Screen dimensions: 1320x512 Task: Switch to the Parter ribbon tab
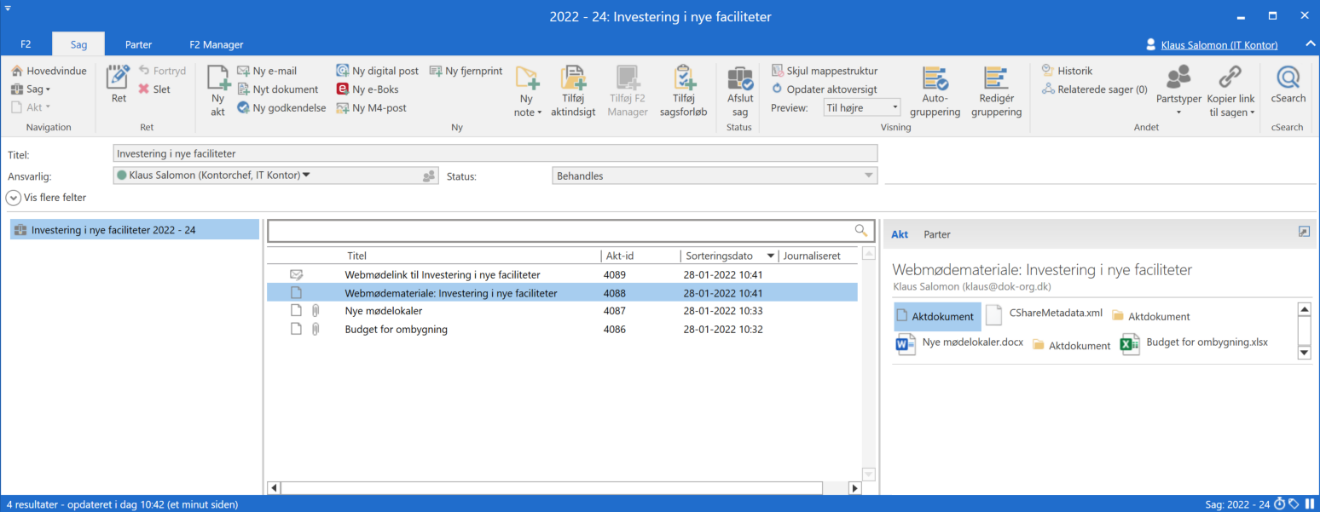pos(138,44)
